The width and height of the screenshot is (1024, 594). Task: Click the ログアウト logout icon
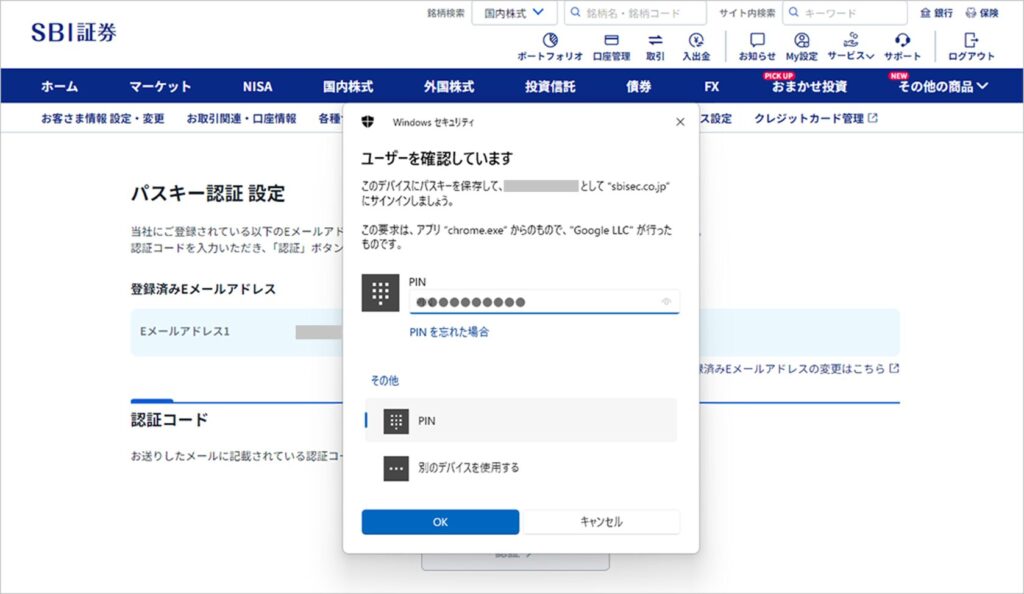pyautogui.click(x=971, y=46)
